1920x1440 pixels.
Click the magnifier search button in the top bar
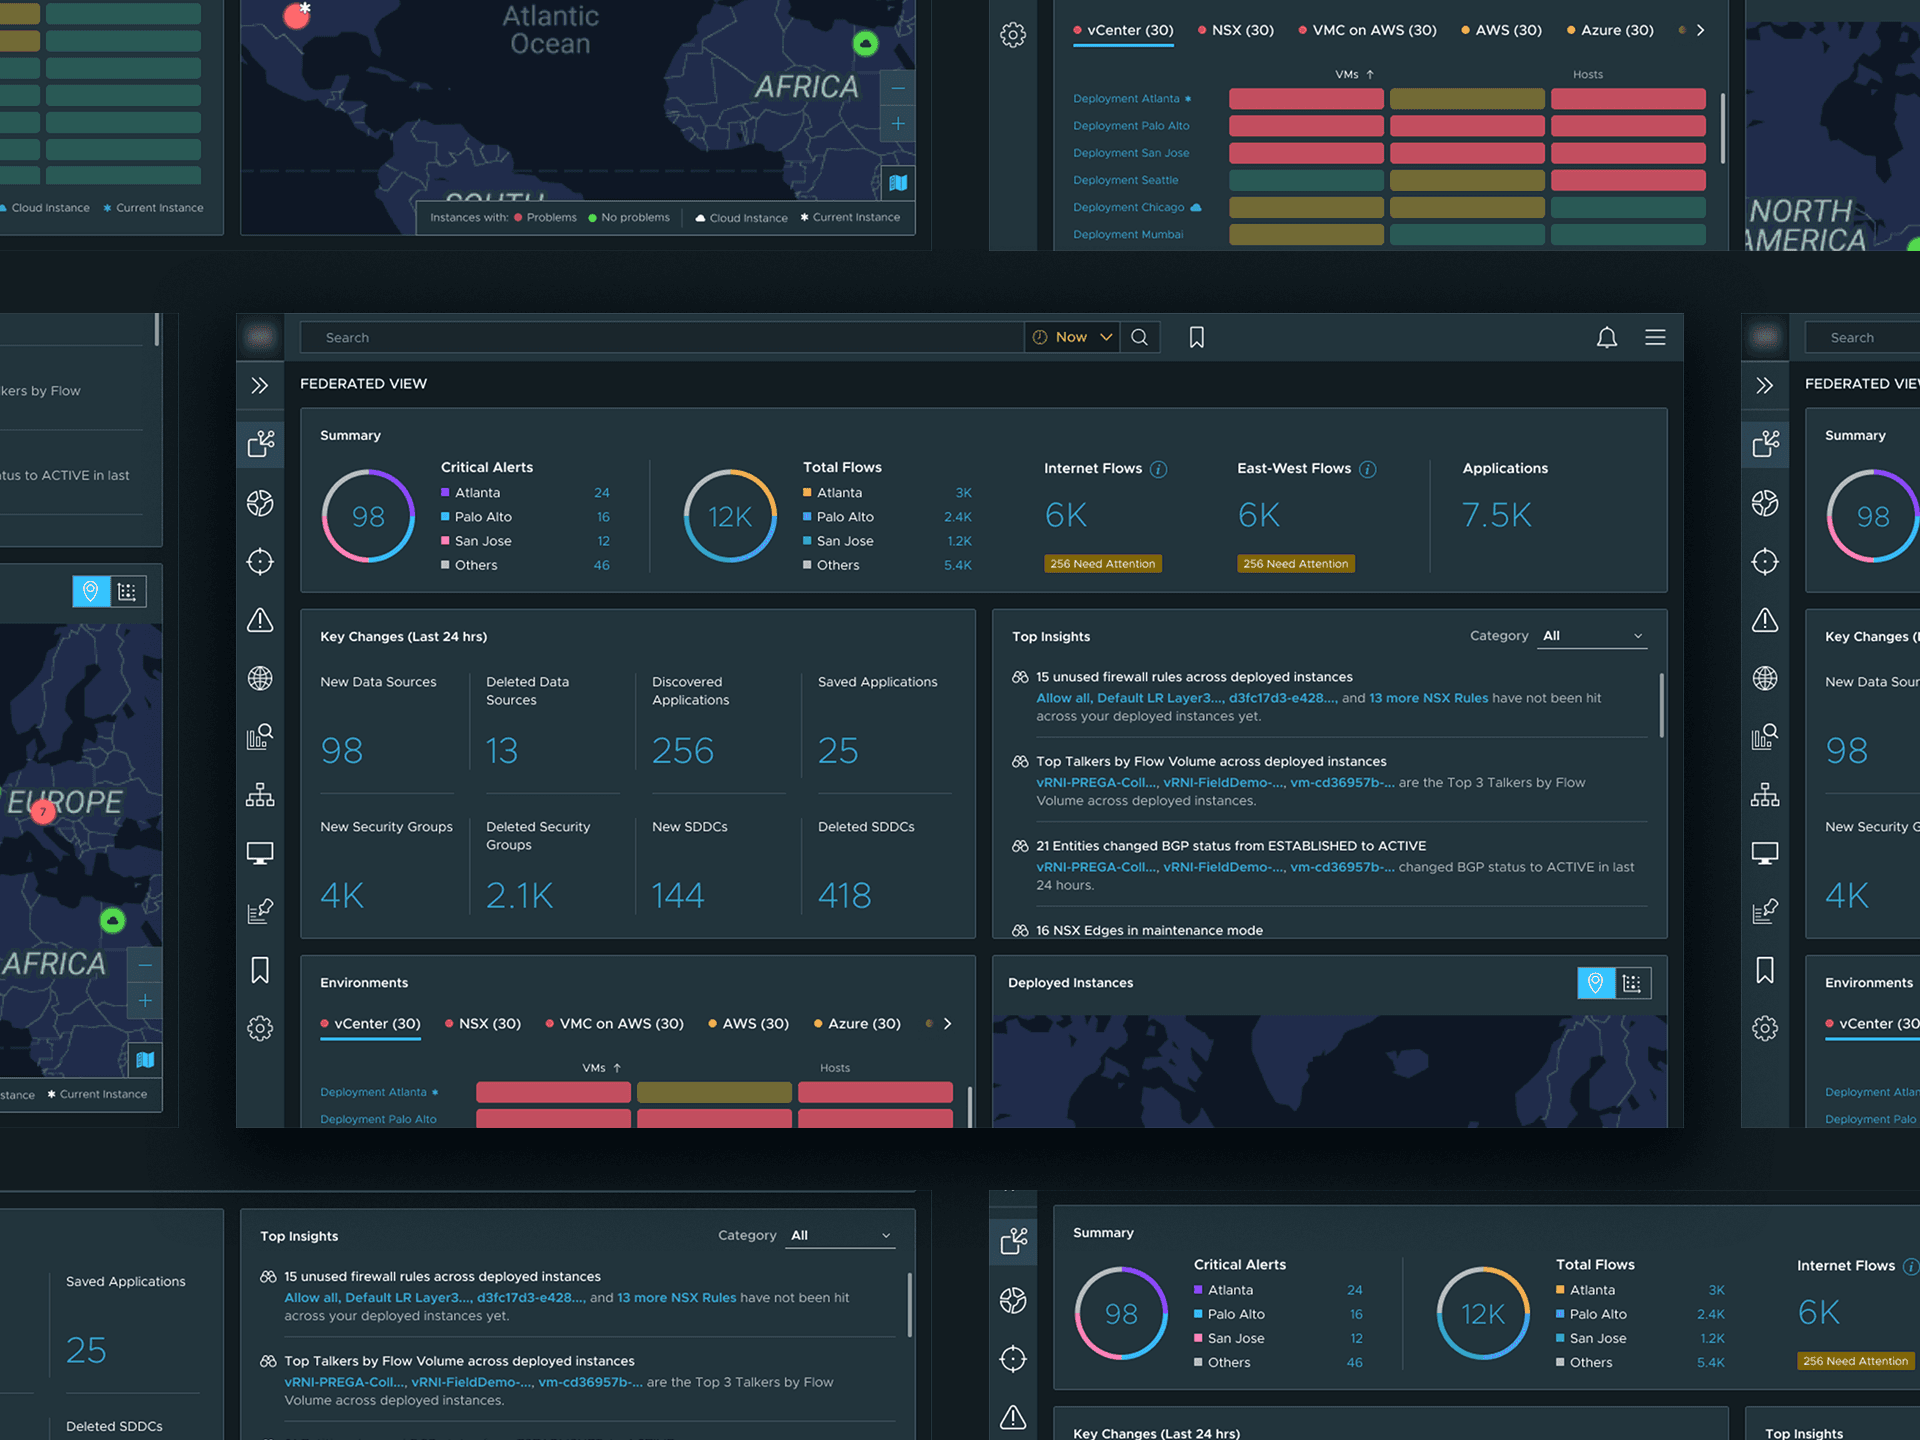(1140, 338)
